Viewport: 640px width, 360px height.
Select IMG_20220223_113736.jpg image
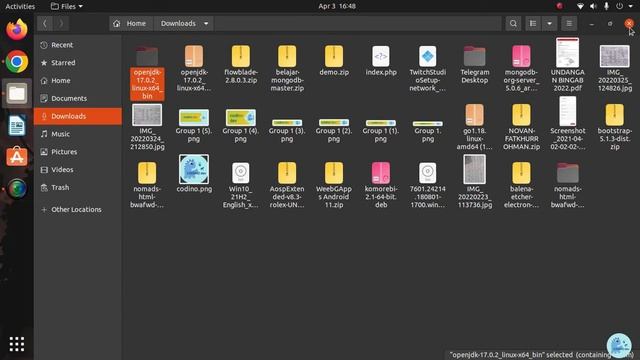pyautogui.click(x=474, y=182)
